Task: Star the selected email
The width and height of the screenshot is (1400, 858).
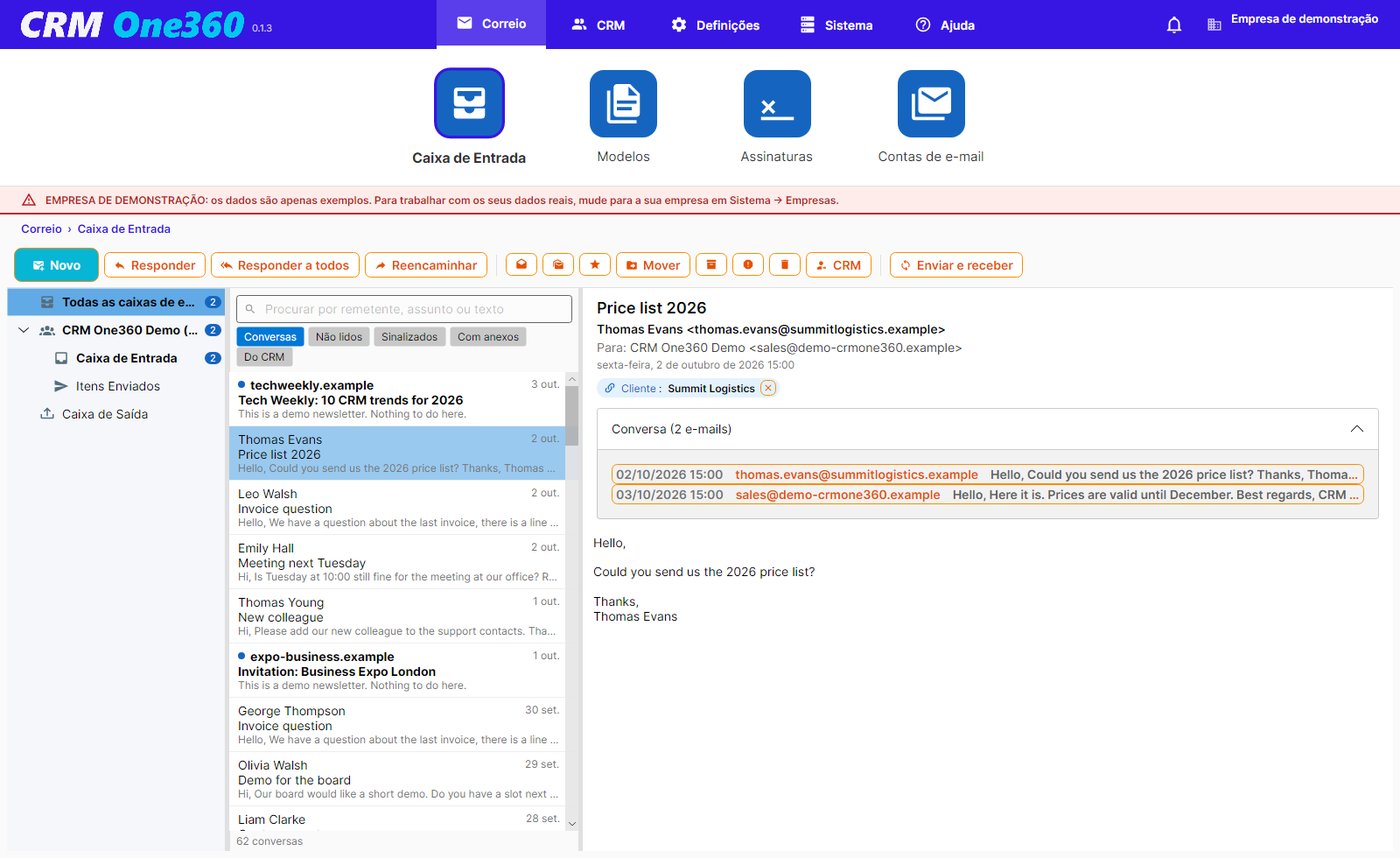Action: [594, 265]
